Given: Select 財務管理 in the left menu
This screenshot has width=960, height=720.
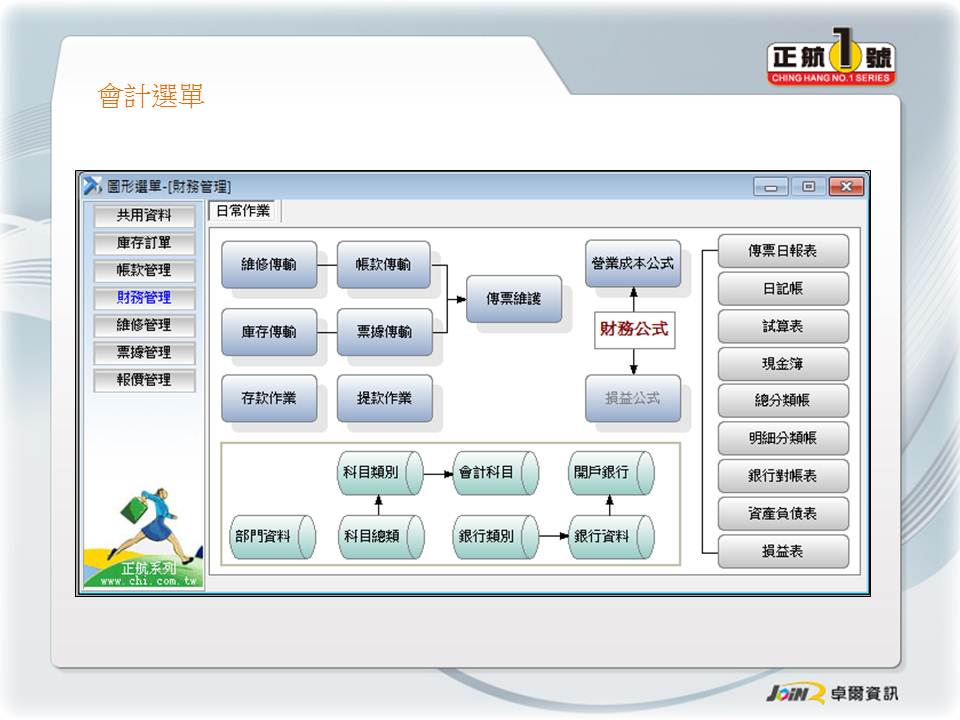Looking at the screenshot, I should click(x=144, y=298).
